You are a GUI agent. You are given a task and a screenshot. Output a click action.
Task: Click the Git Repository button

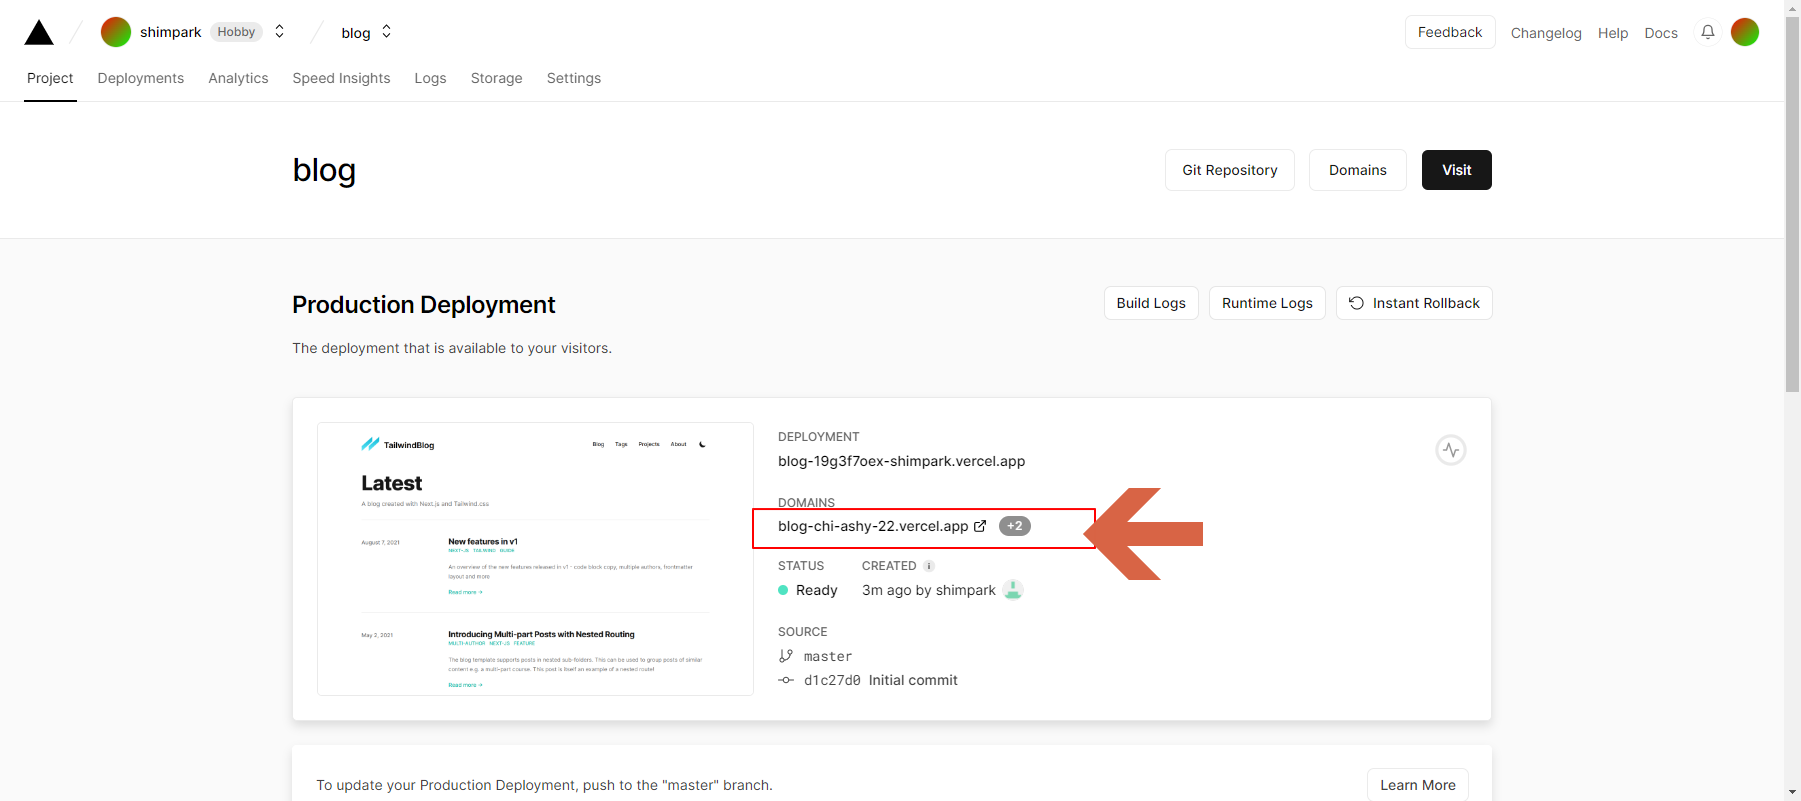tap(1230, 170)
